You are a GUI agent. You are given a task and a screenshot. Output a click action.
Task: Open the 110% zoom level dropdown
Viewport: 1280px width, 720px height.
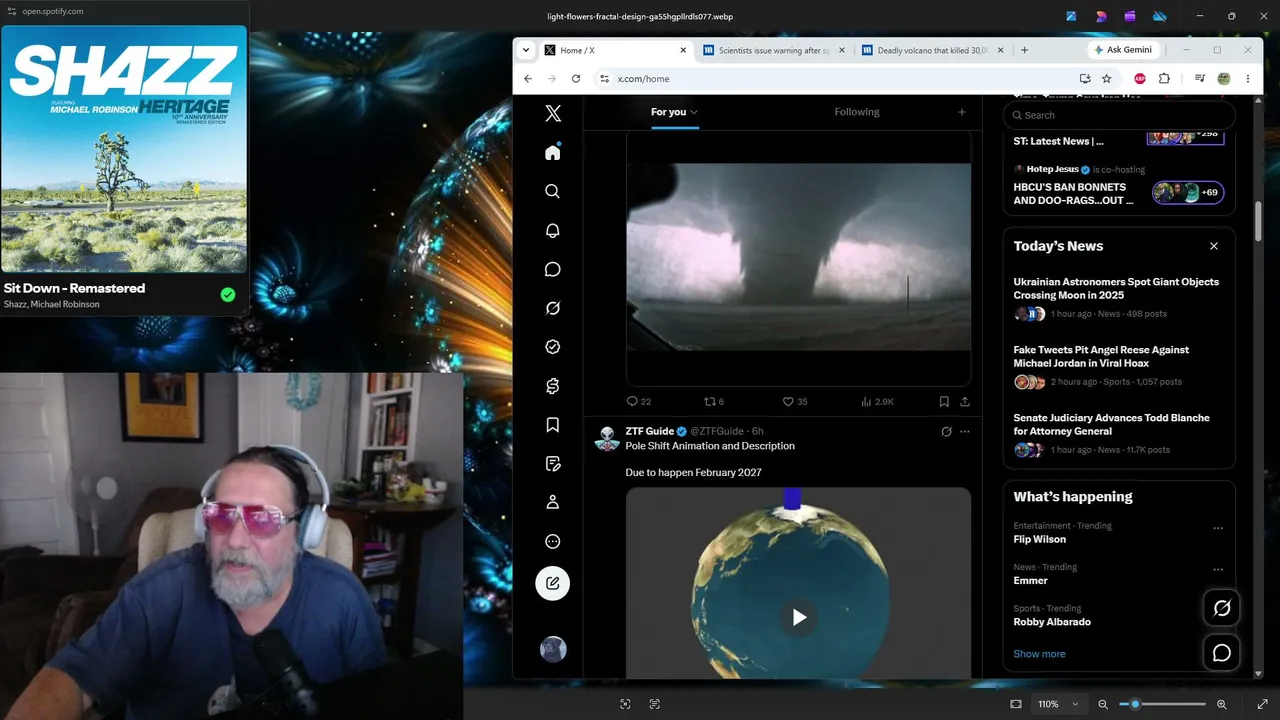1058,704
